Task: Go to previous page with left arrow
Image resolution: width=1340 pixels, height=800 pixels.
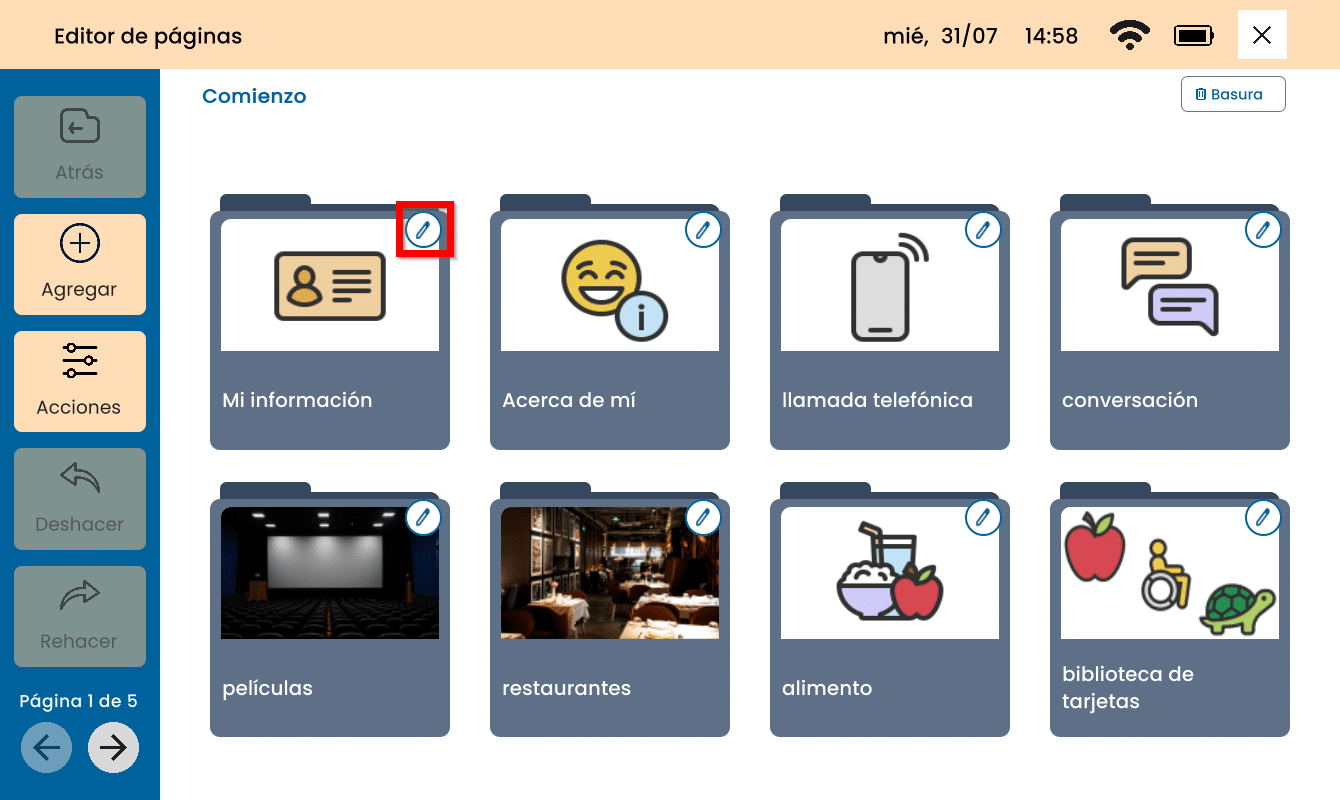Action: 47,747
